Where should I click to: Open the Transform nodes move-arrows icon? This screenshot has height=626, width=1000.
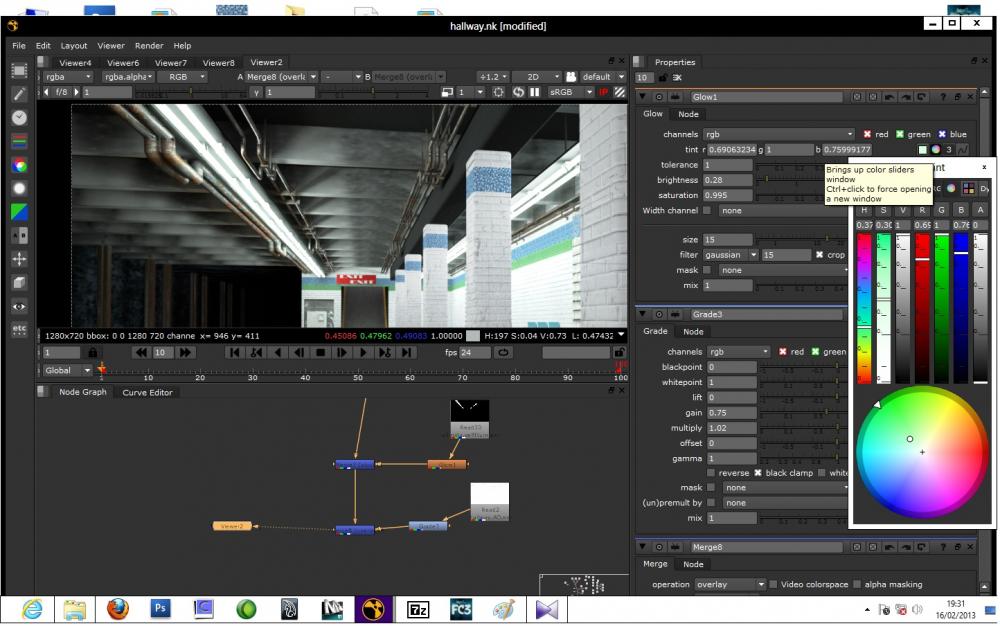click(x=19, y=259)
